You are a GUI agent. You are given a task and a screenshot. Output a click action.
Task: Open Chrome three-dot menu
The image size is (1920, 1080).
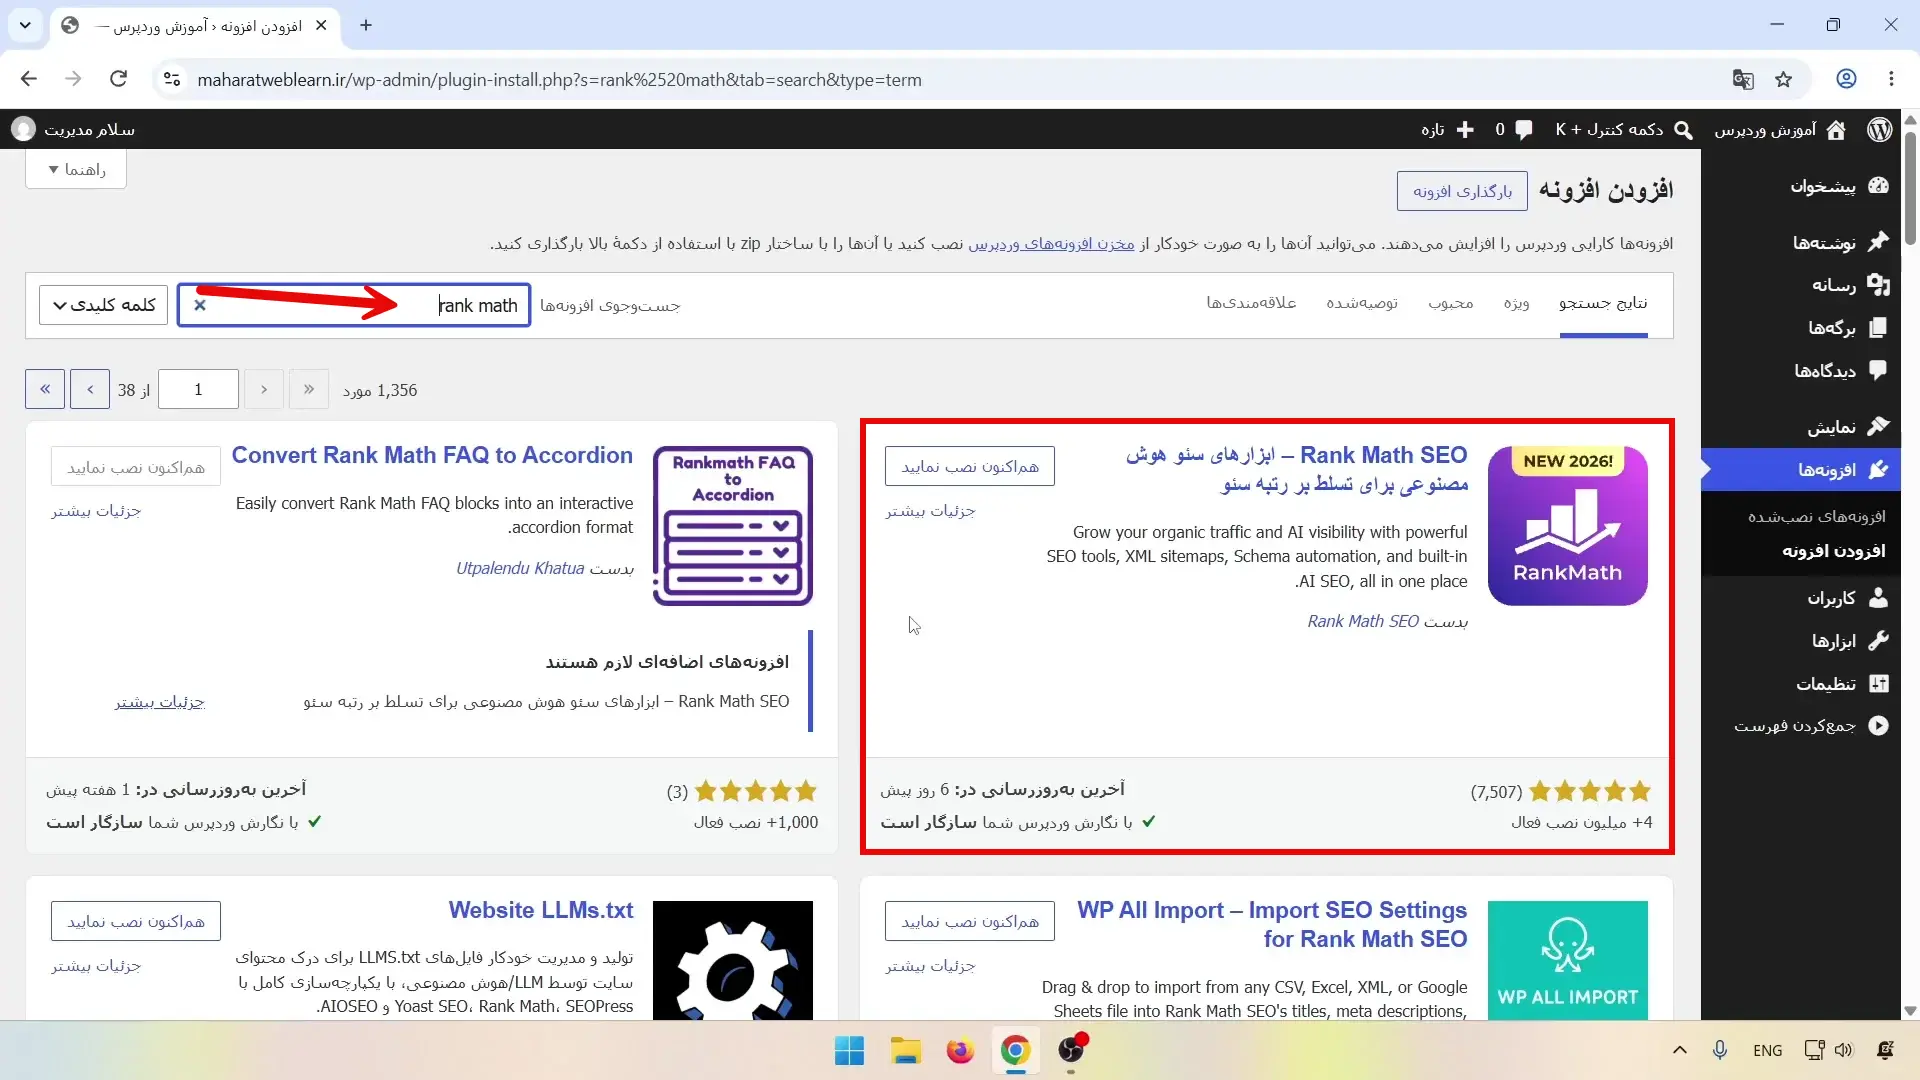[1891, 79]
